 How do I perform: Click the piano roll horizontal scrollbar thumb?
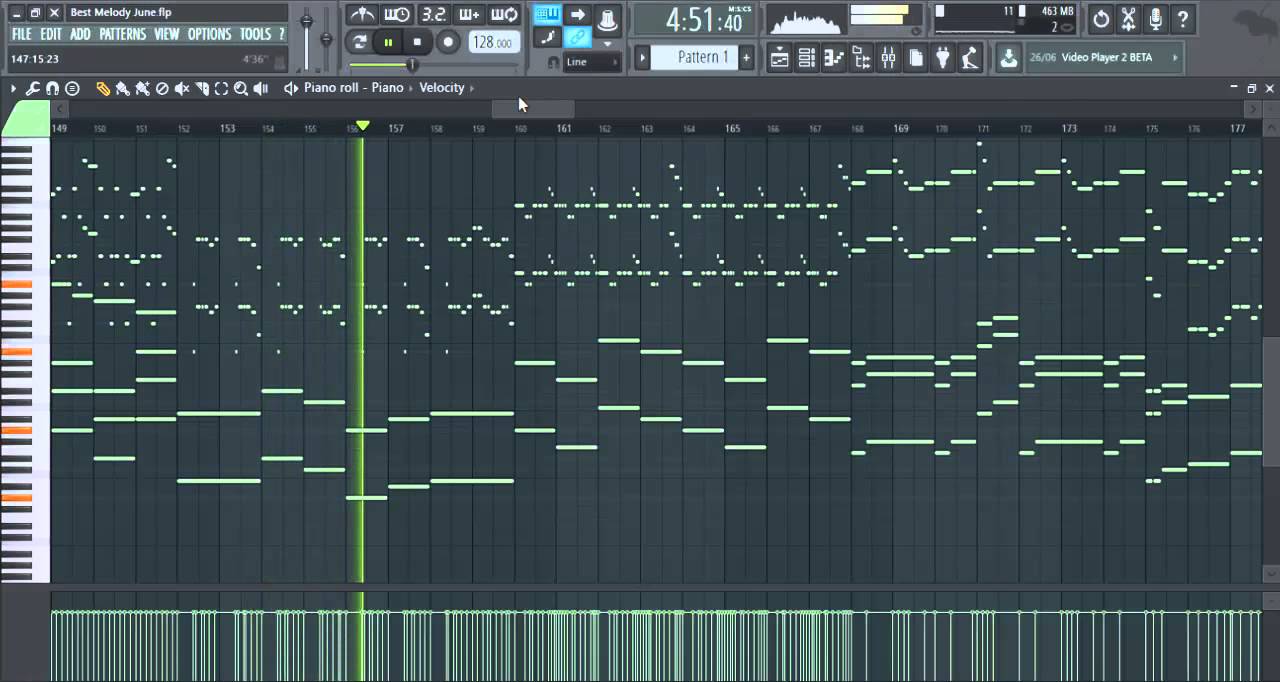coord(532,107)
